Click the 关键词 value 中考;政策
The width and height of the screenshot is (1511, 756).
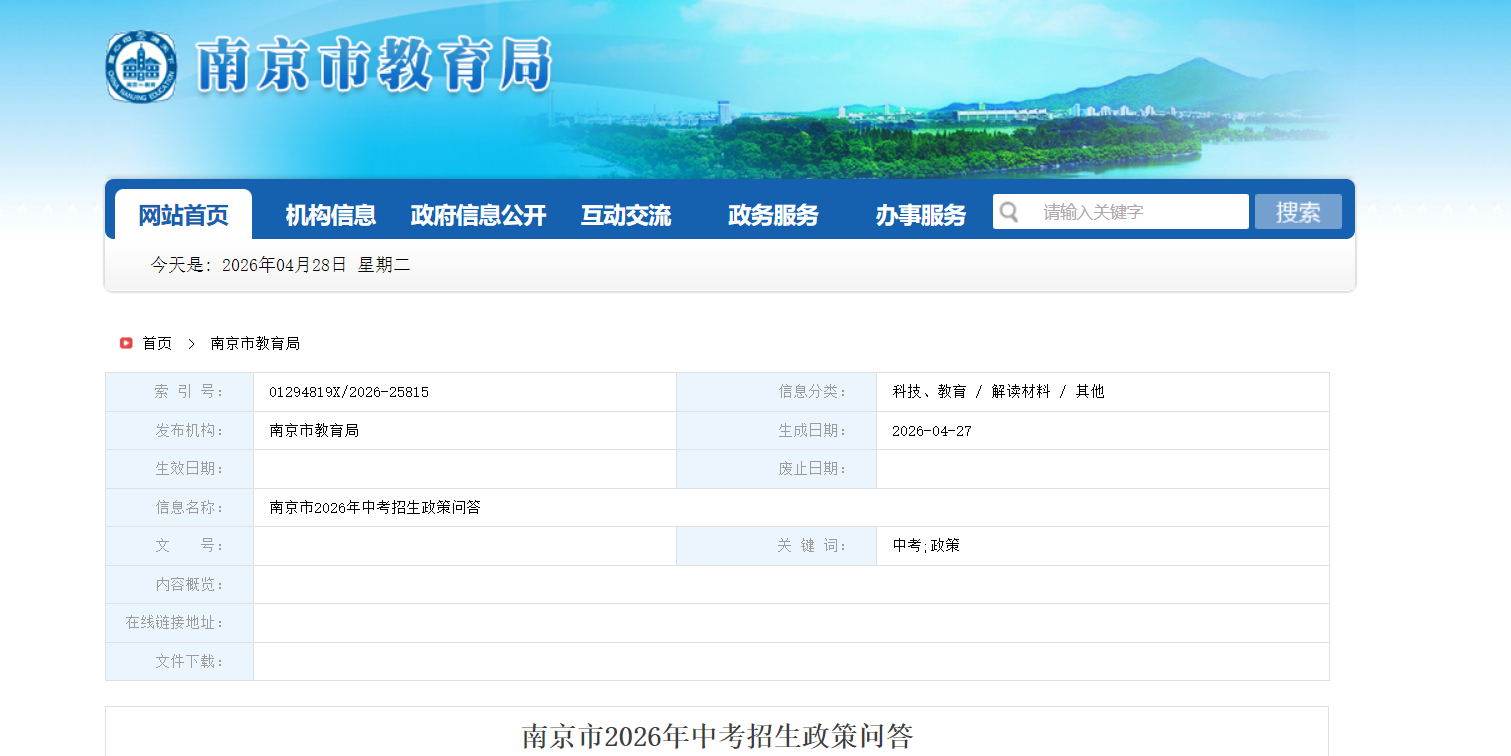(926, 546)
